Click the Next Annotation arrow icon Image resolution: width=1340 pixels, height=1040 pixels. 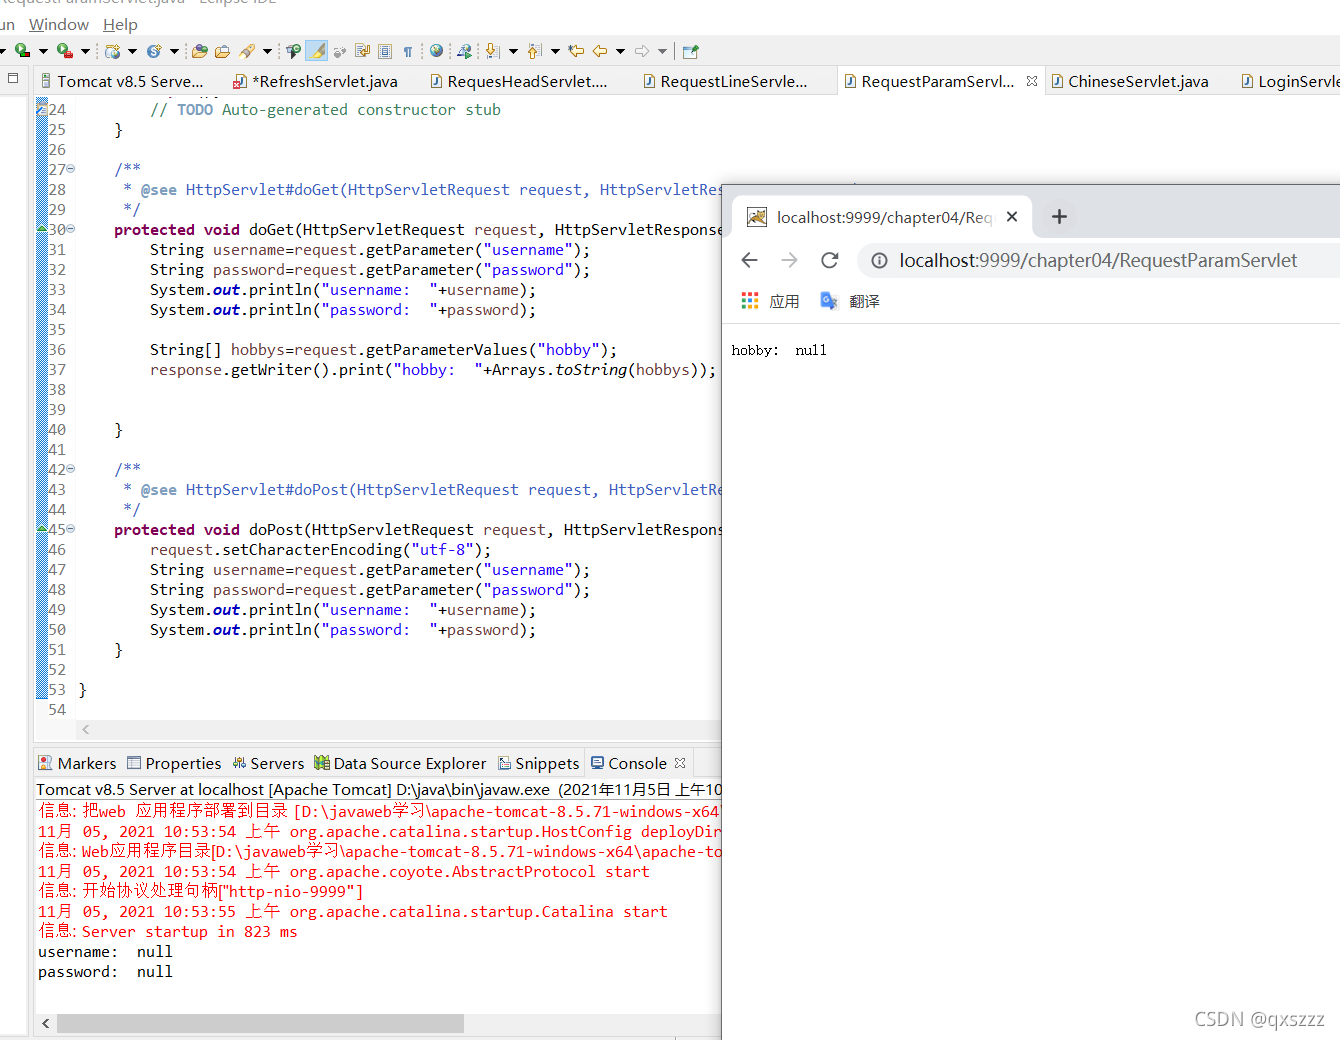coord(492,51)
